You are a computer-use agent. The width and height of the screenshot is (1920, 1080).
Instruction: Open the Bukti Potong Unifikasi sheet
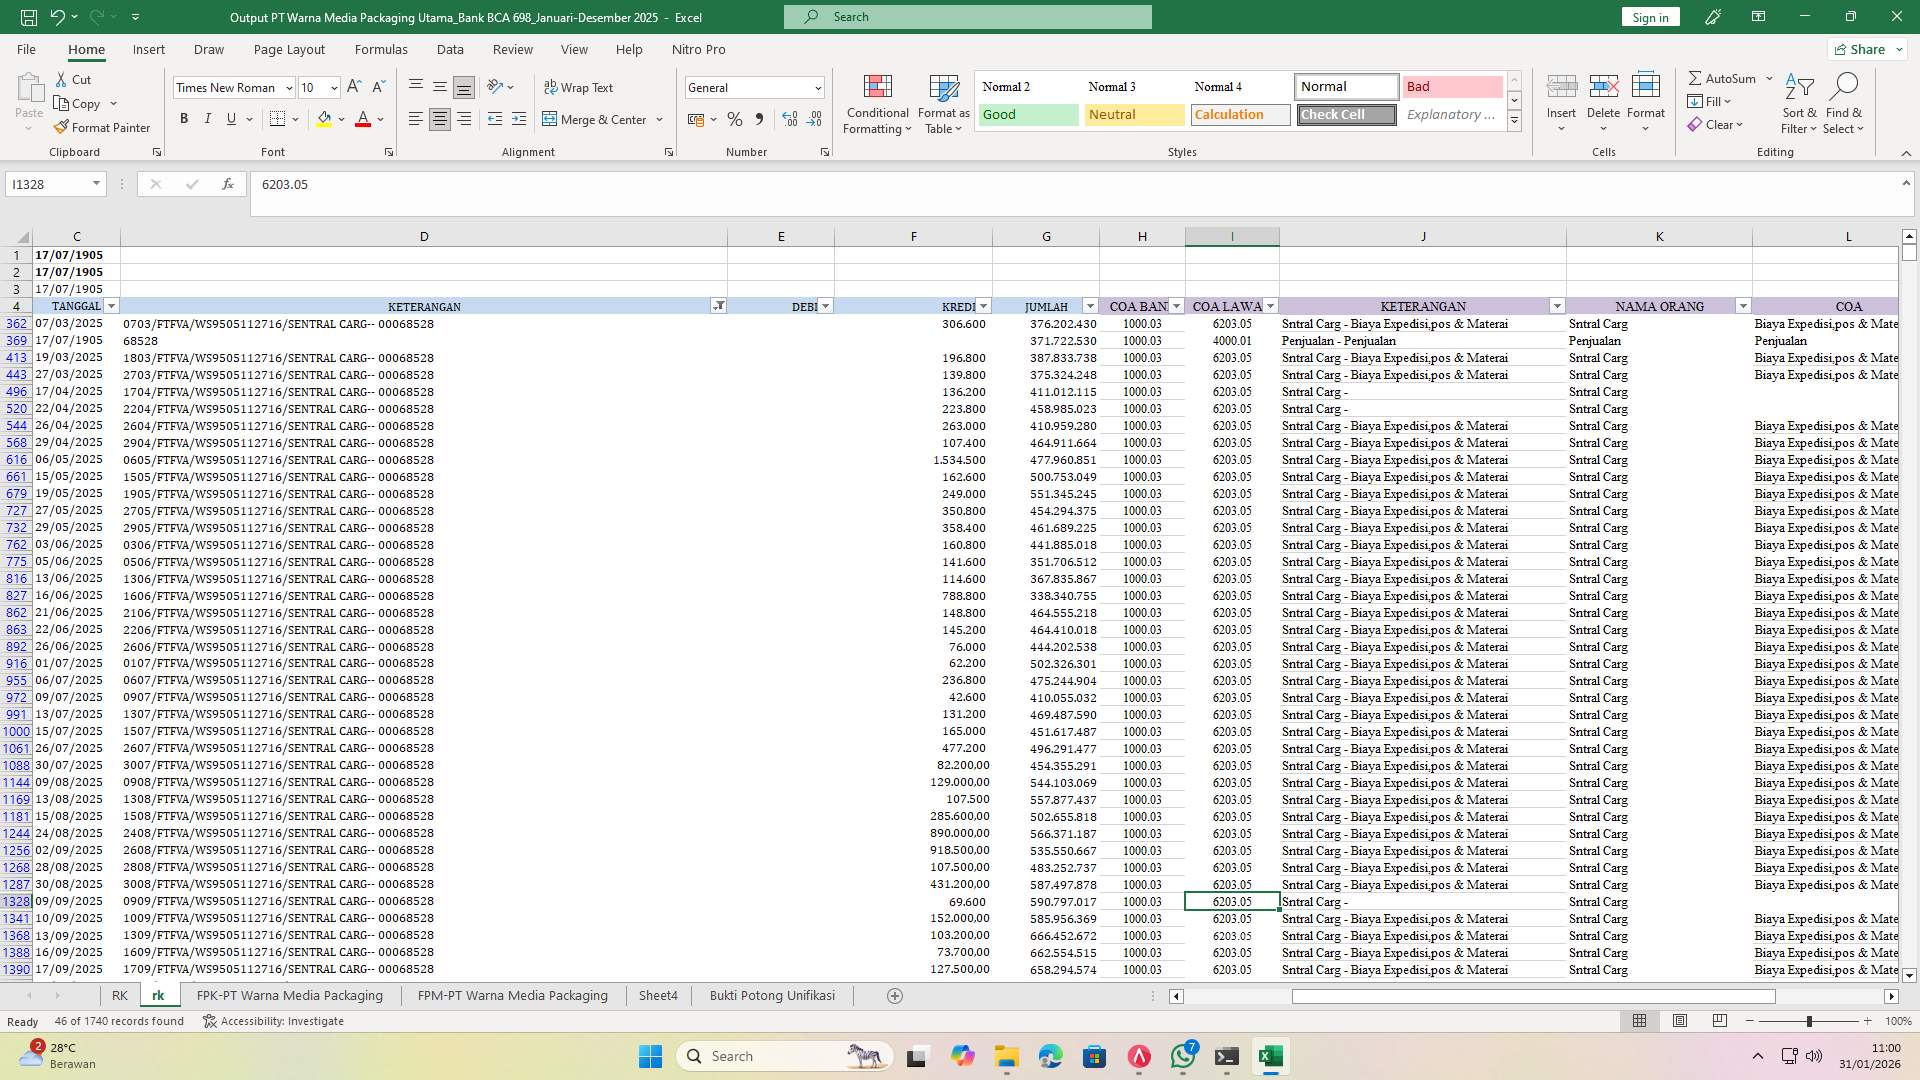click(x=771, y=995)
